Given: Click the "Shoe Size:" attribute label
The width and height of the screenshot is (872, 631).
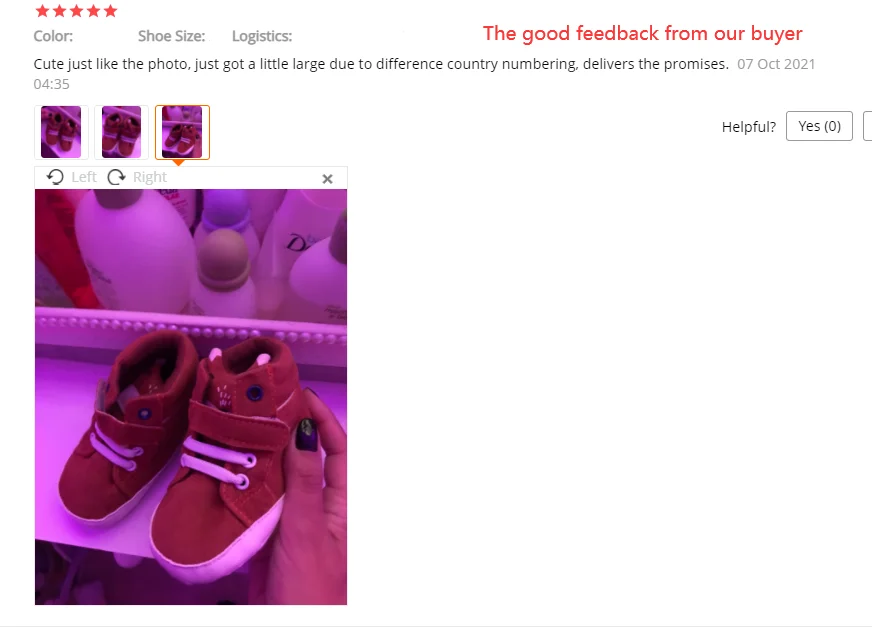Looking at the screenshot, I should [172, 36].
